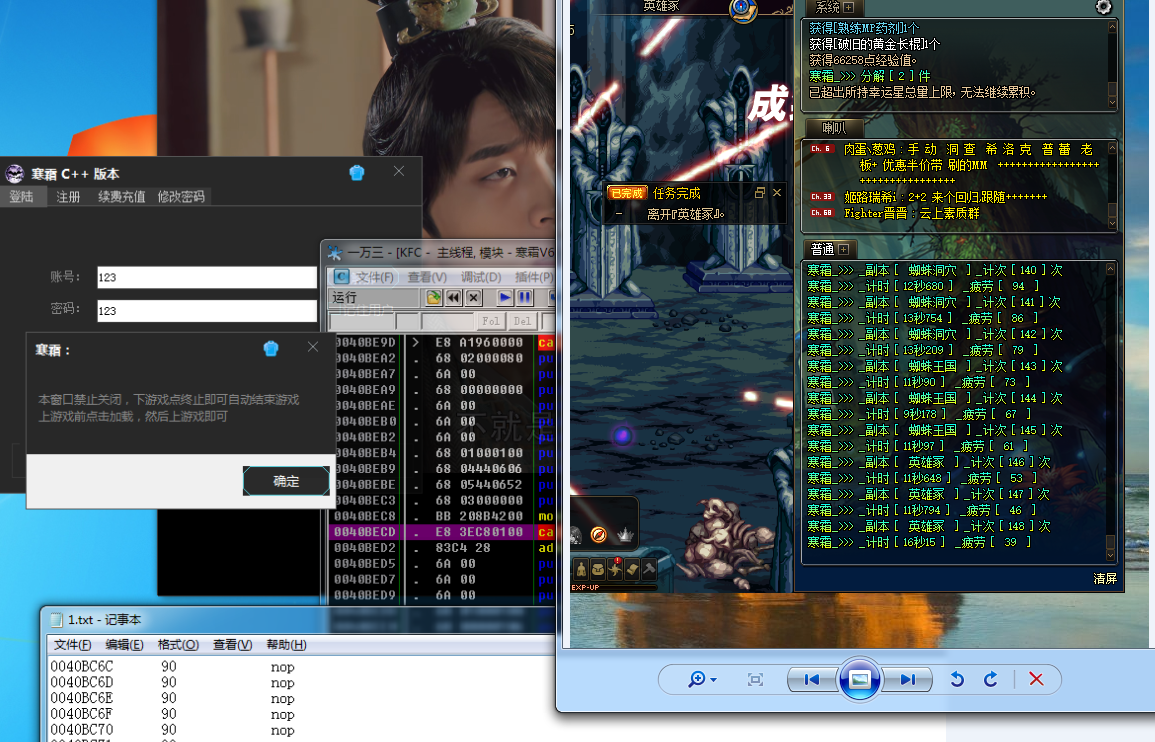The image size is (1155, 742).
Task: Click the 离开『英雄冢』 quest entry
Action: click(x=685, y=214)
